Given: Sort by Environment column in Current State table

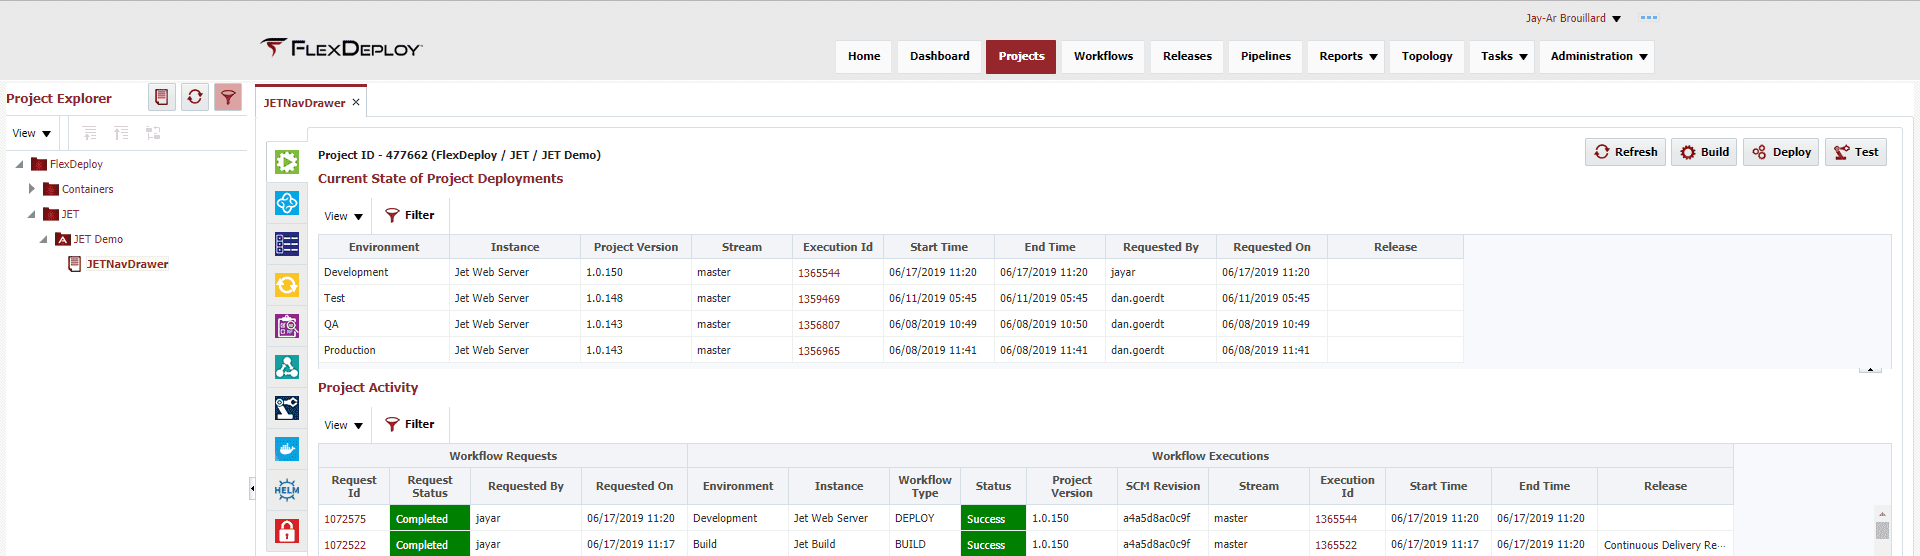Looking at the screenshot, I should tap(384, 247).
